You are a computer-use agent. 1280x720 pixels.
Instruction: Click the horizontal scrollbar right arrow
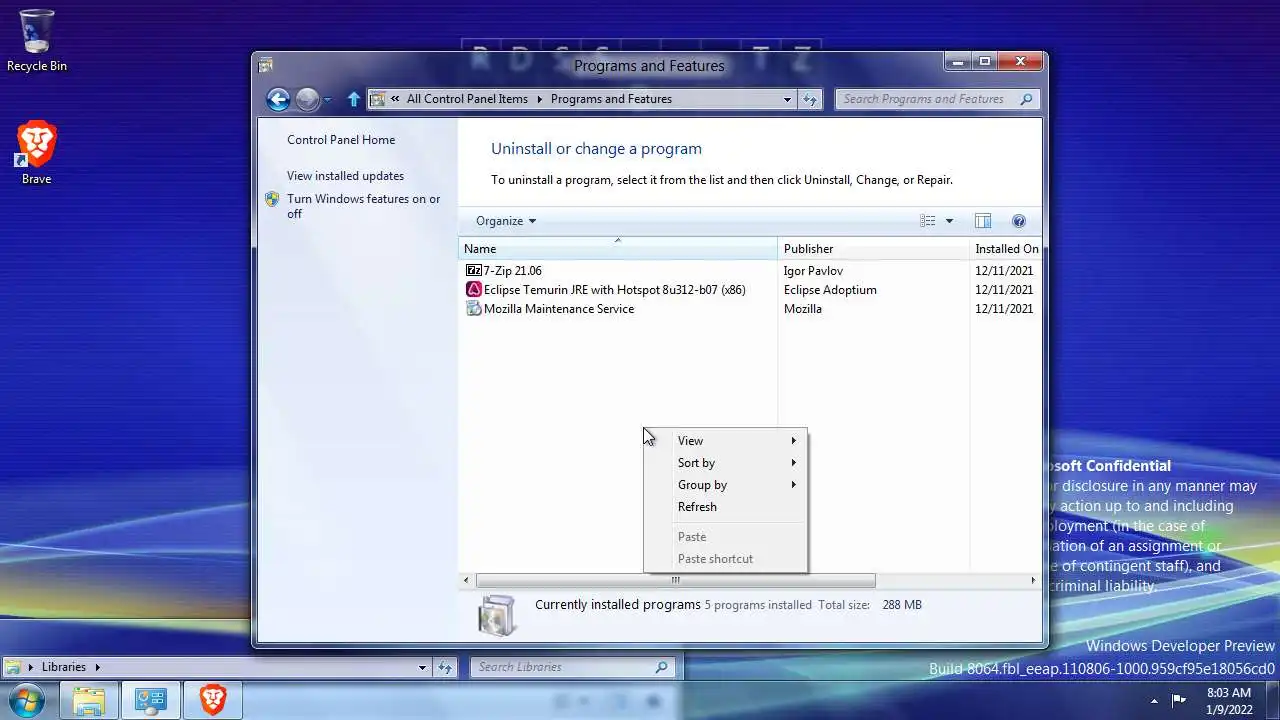pos(1034,581)
